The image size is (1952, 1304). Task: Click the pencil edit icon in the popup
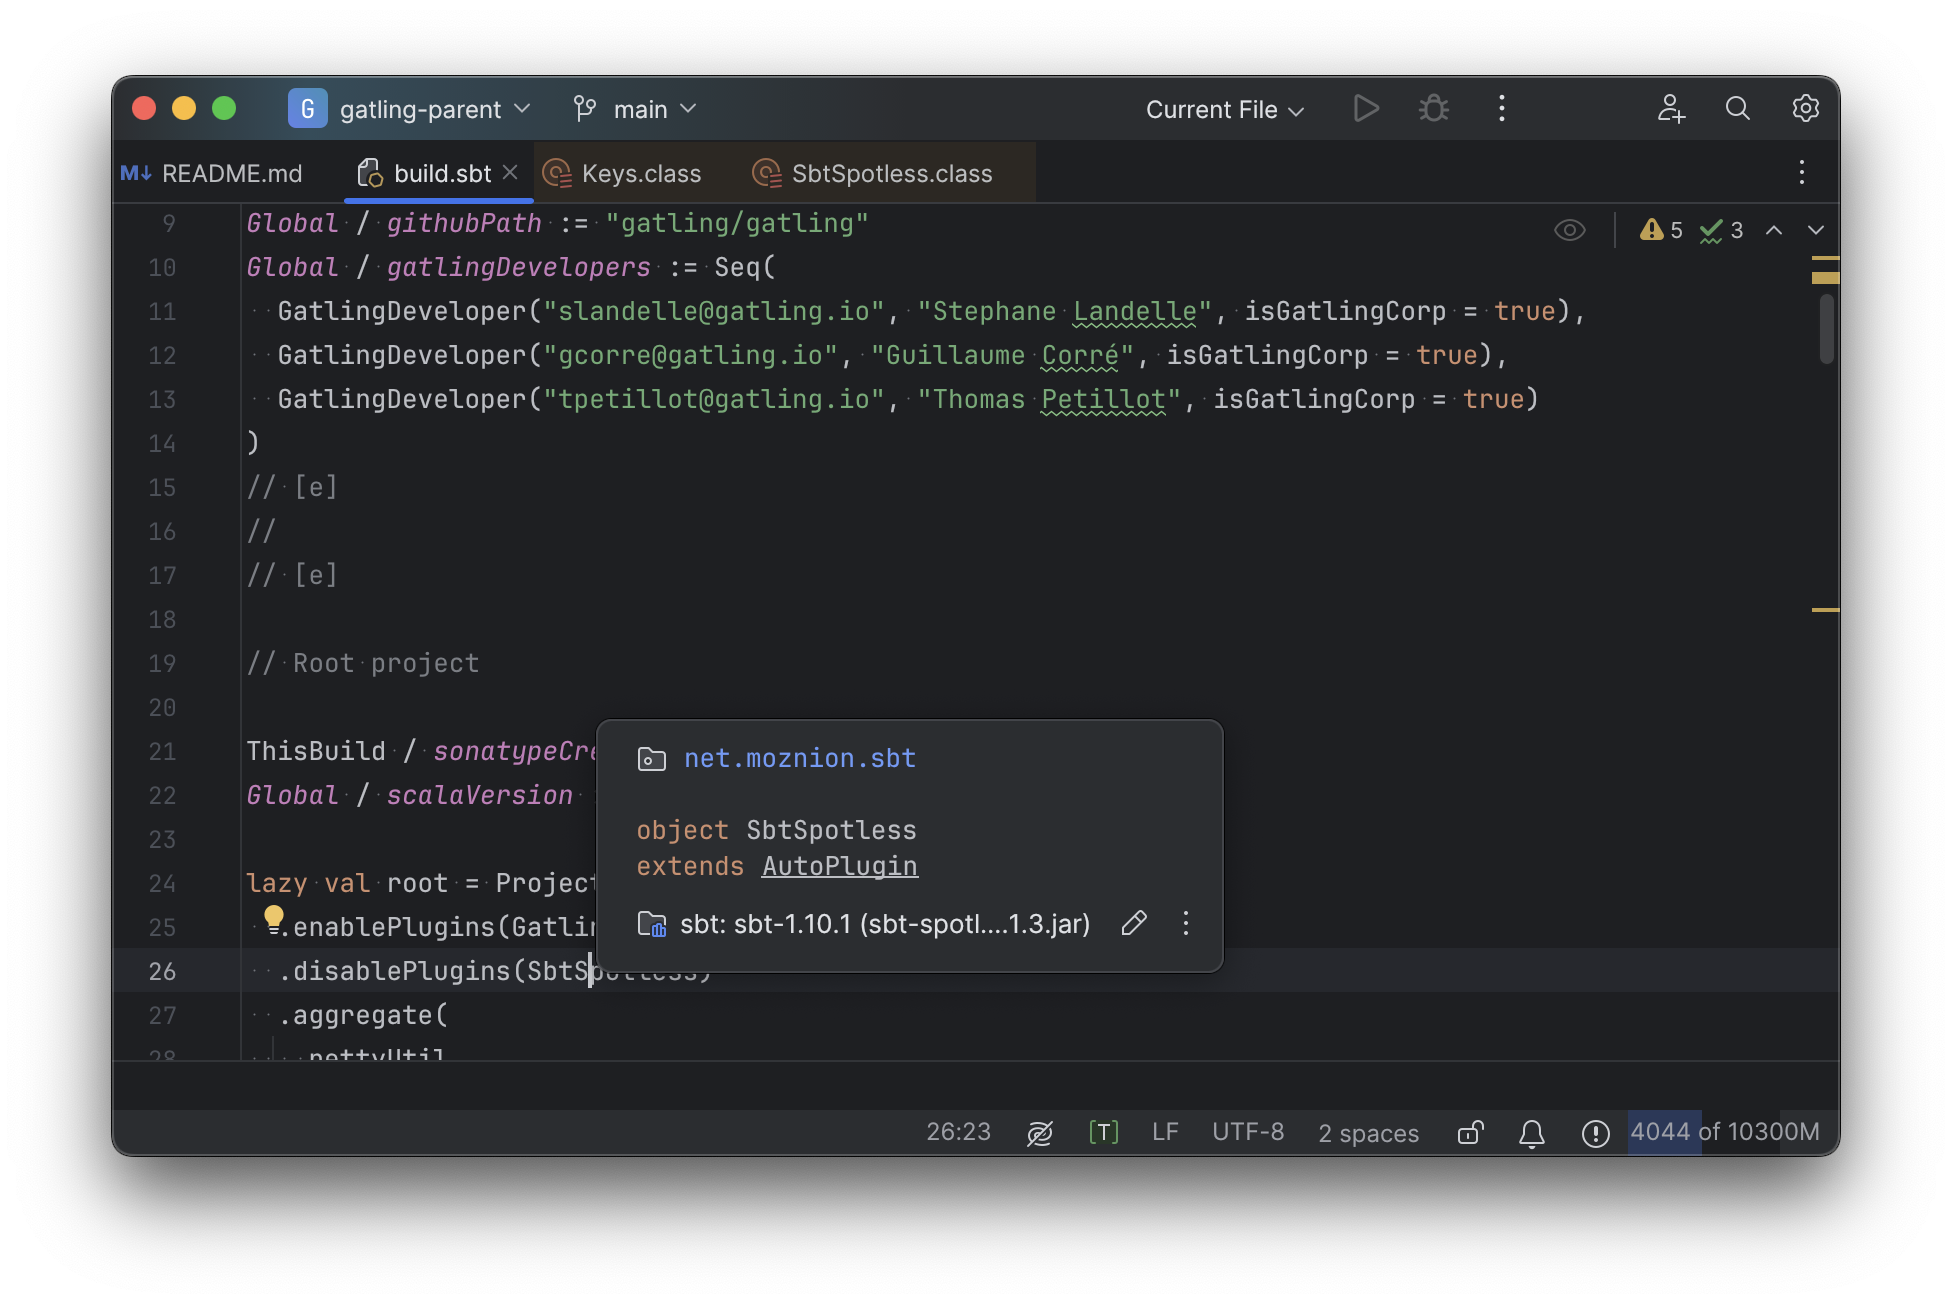(x=1134, y=923)
